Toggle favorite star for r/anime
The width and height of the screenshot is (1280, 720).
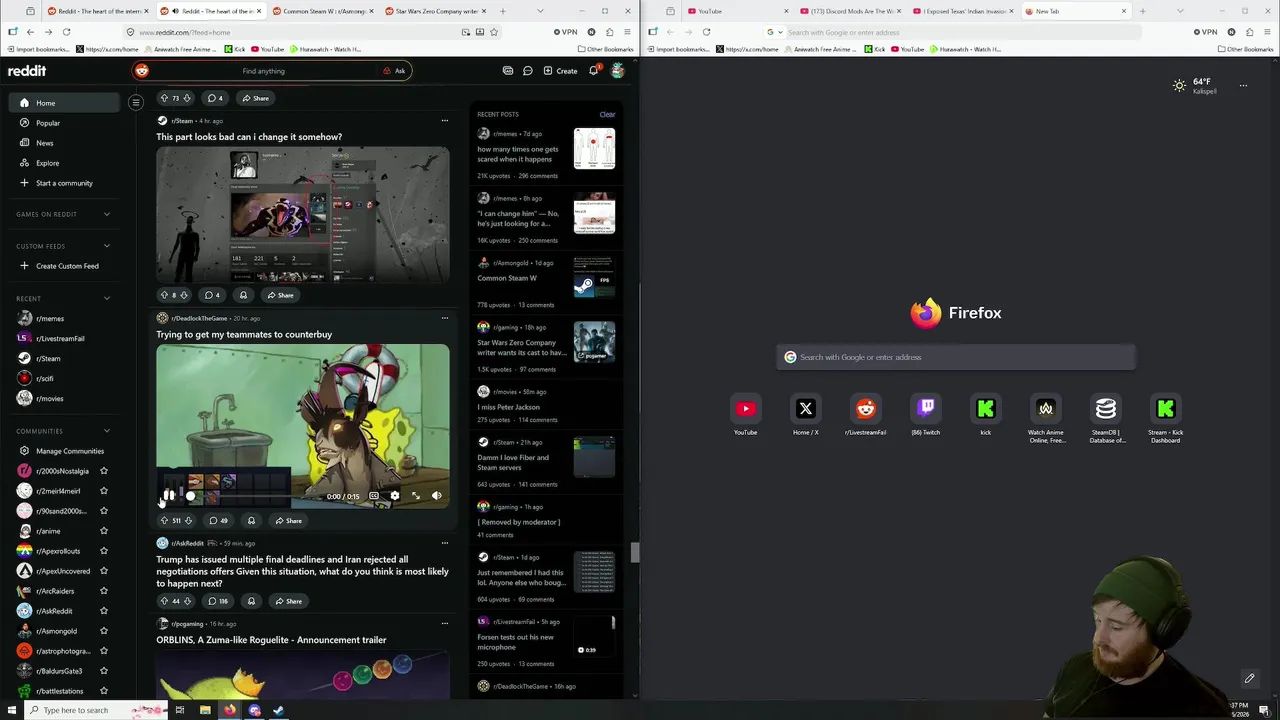[x=104, y=531]
